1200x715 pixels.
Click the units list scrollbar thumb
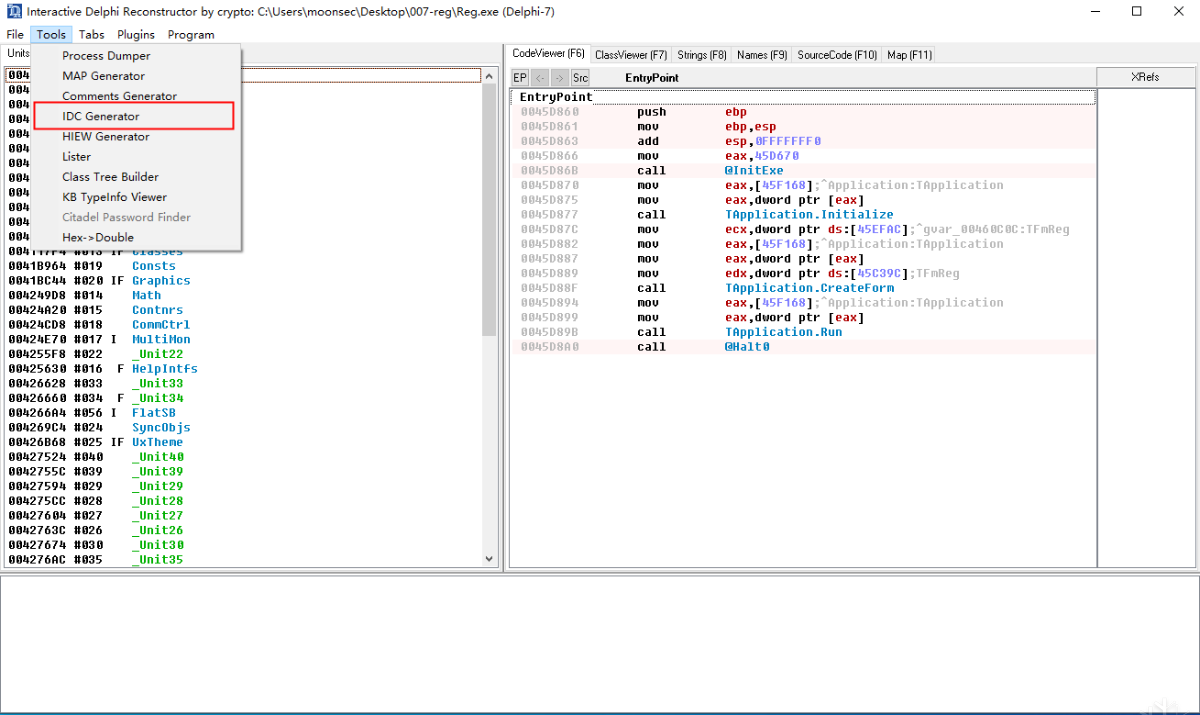pyautogui.click(x=489, y=210)
